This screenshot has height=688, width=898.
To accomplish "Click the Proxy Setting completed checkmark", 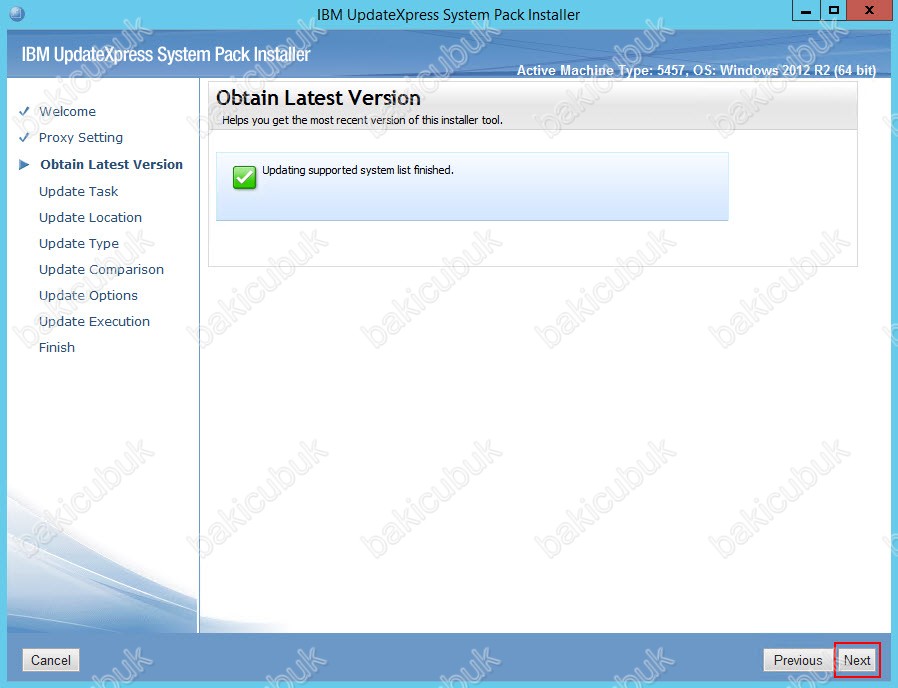I will click(24, 137).
